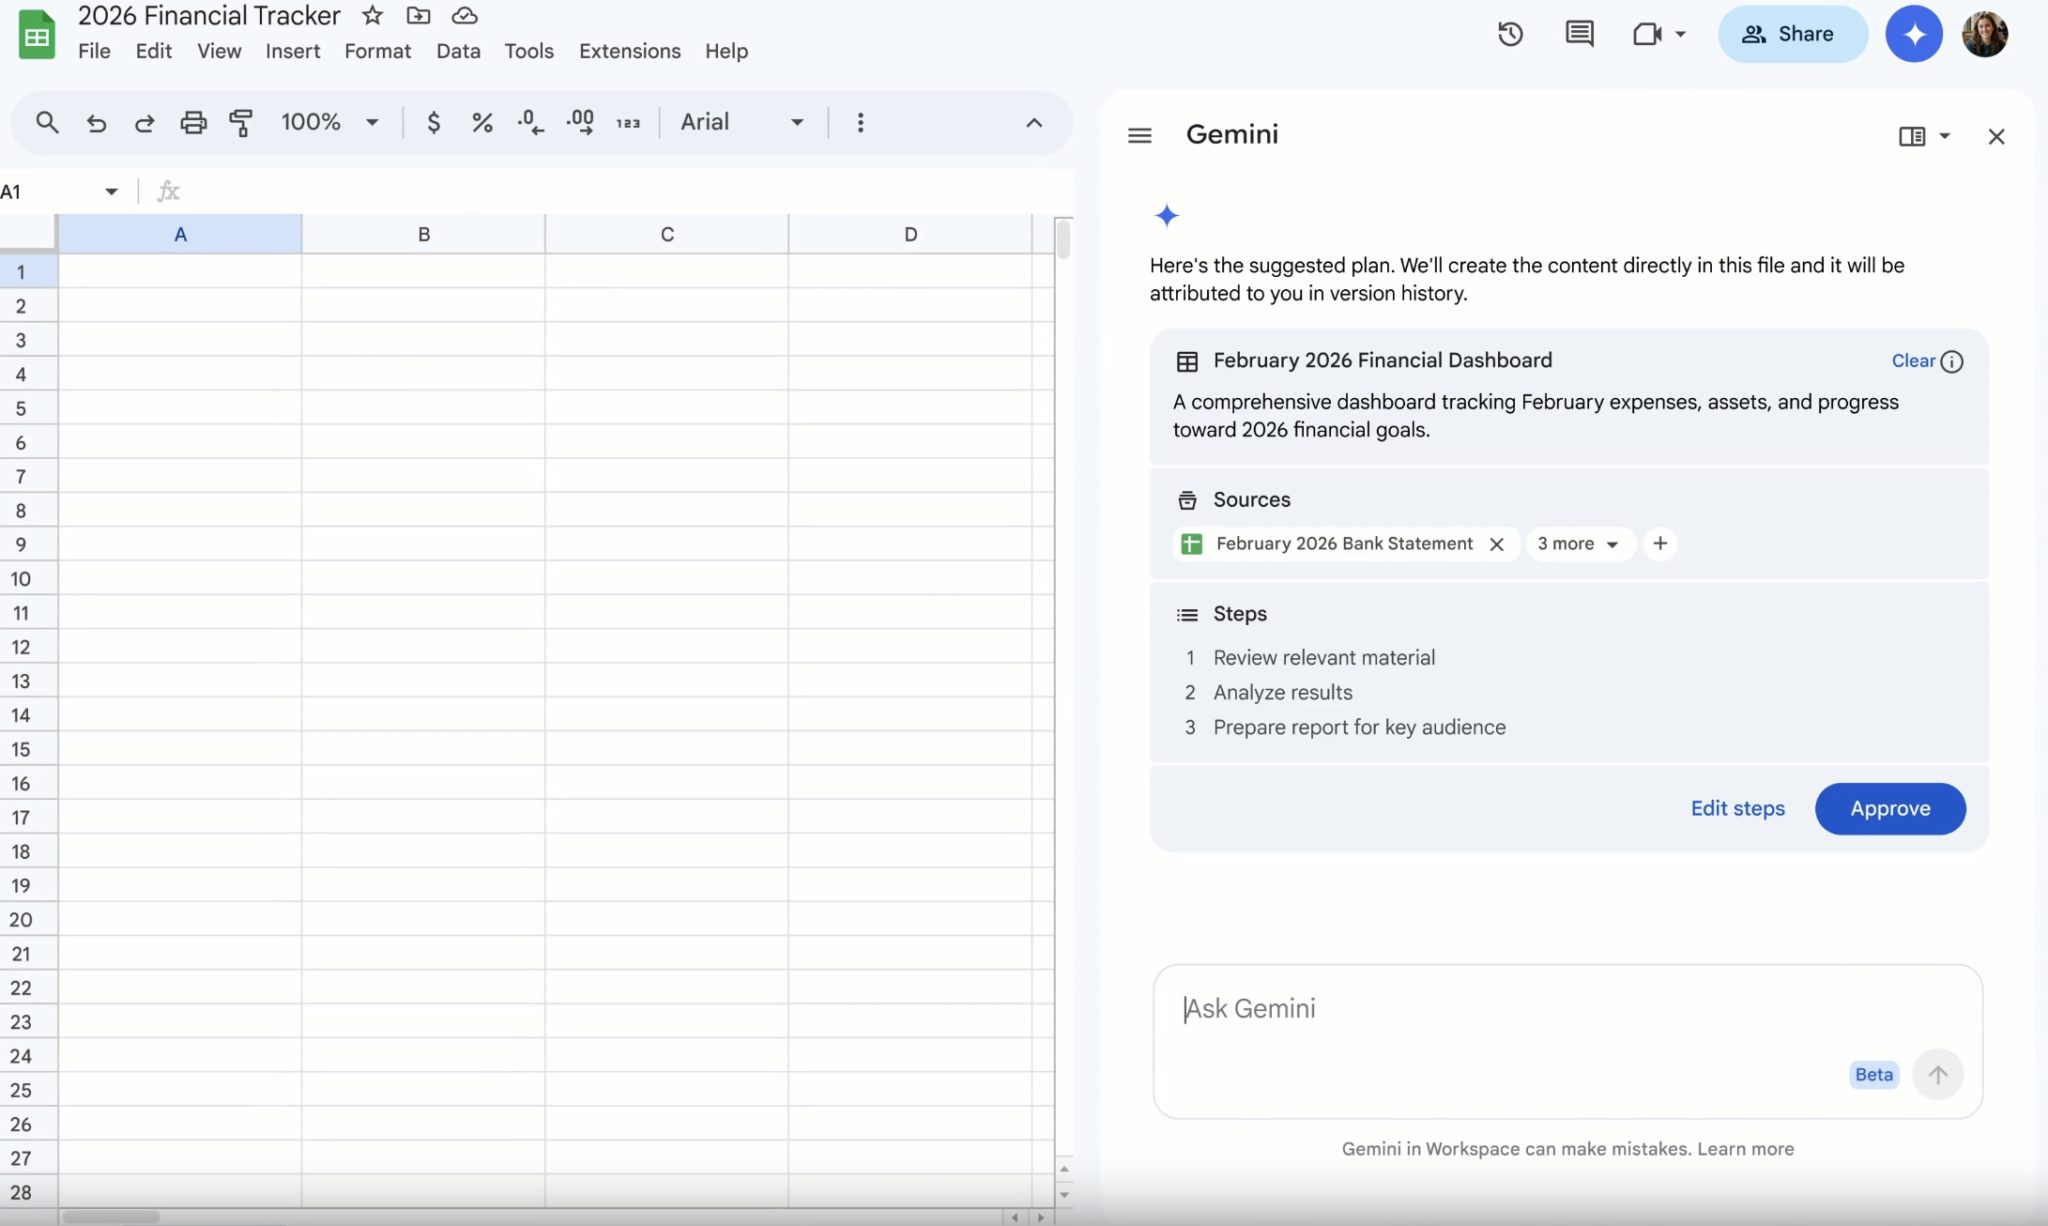Add a source with plus button
2048x1226 pixels.
tap(1660, 543)
